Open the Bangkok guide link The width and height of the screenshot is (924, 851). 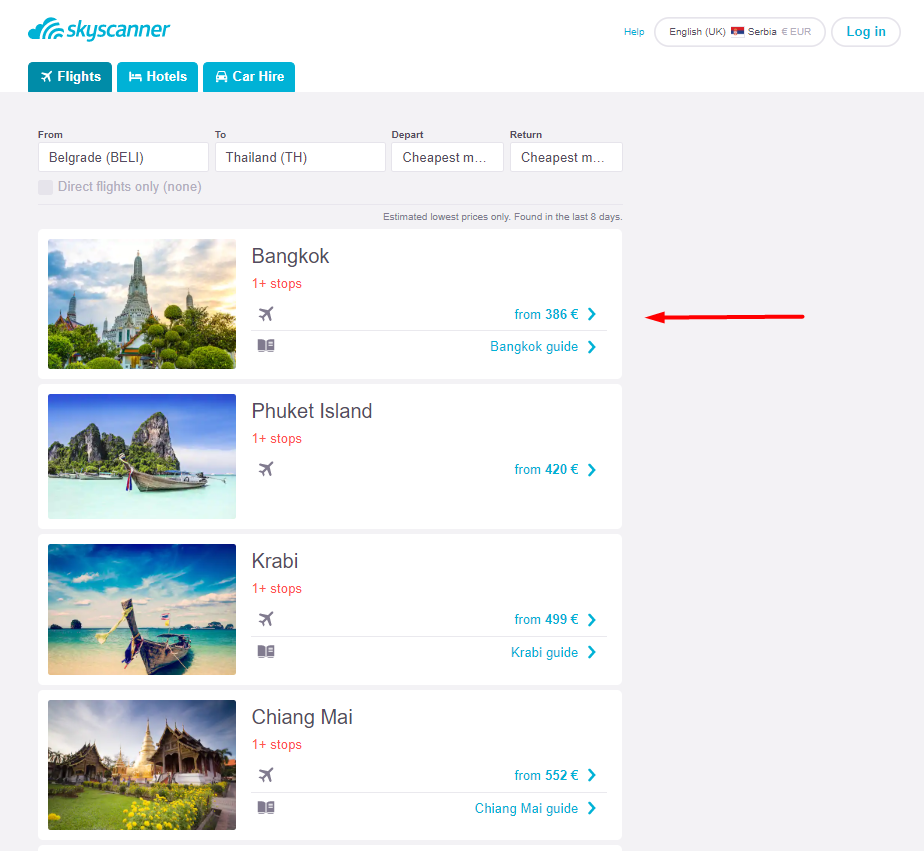click(534, 347)
